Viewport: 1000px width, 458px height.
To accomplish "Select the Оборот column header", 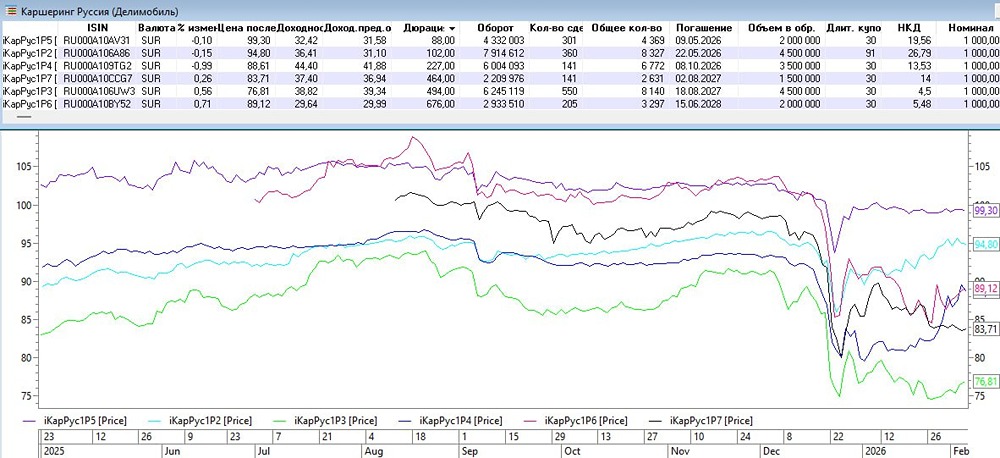I will click(496, 27).
